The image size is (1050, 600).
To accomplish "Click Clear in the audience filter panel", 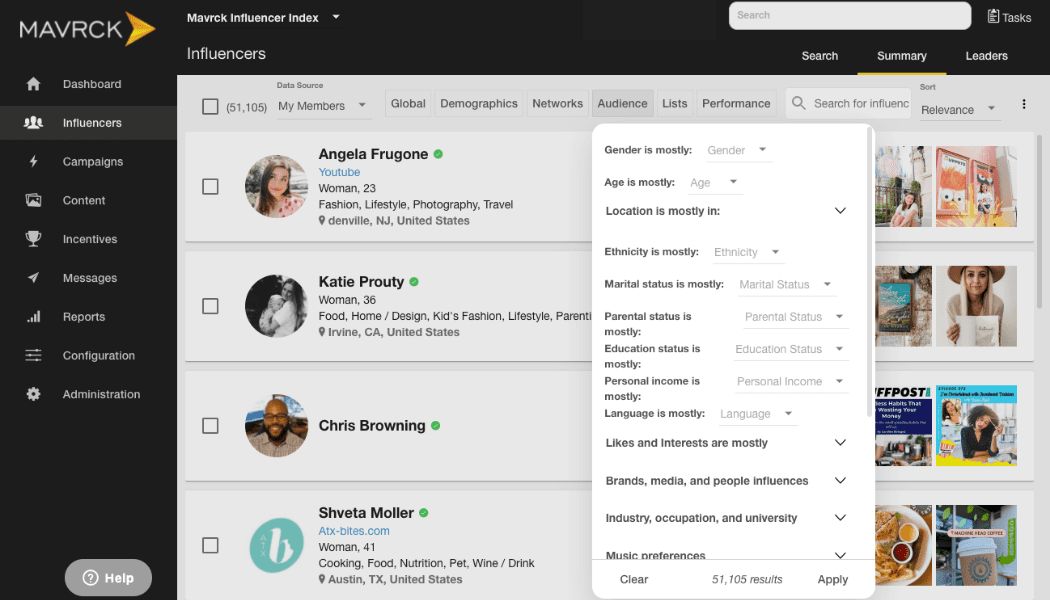I will [x=633, y=579].
